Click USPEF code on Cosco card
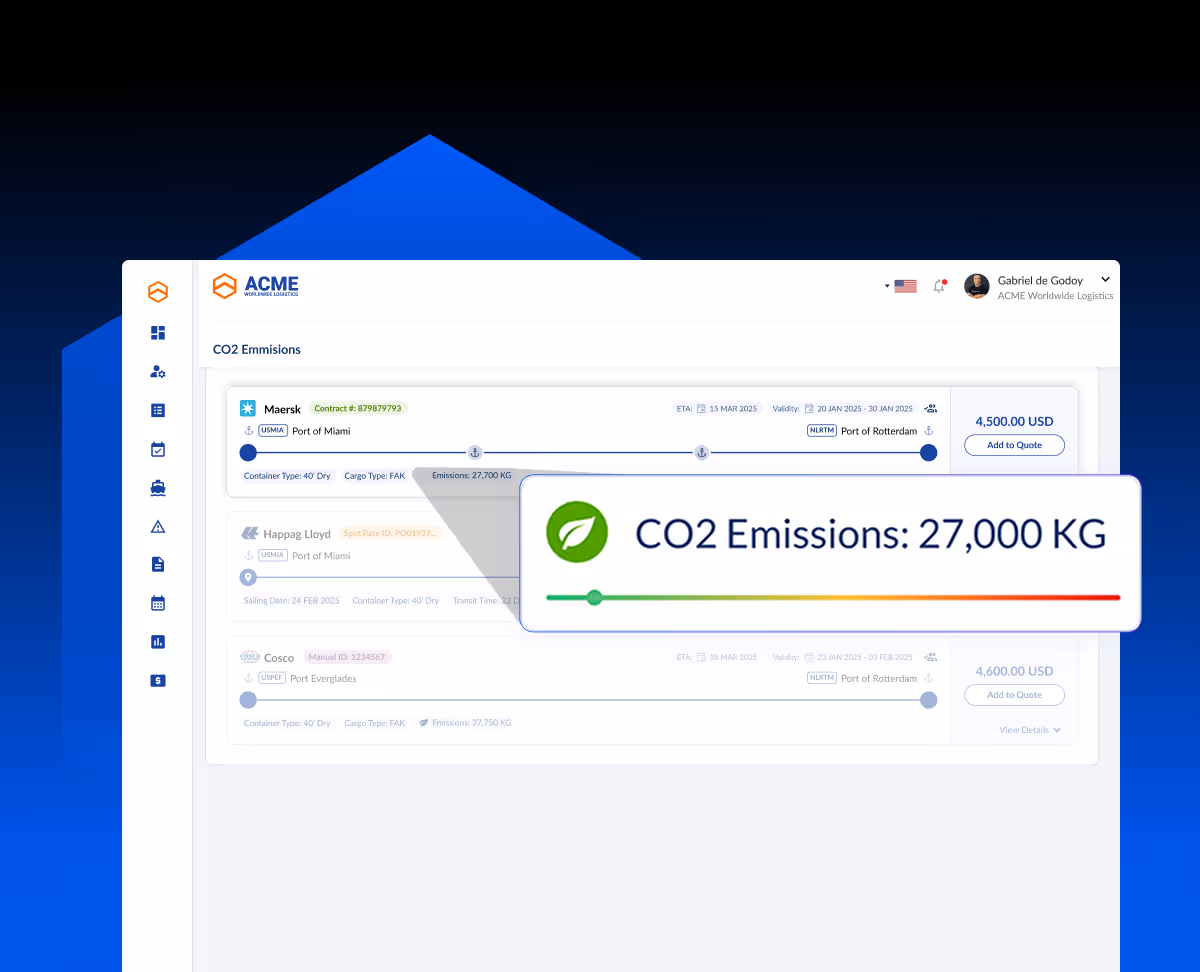 click(x=272, y=678)
